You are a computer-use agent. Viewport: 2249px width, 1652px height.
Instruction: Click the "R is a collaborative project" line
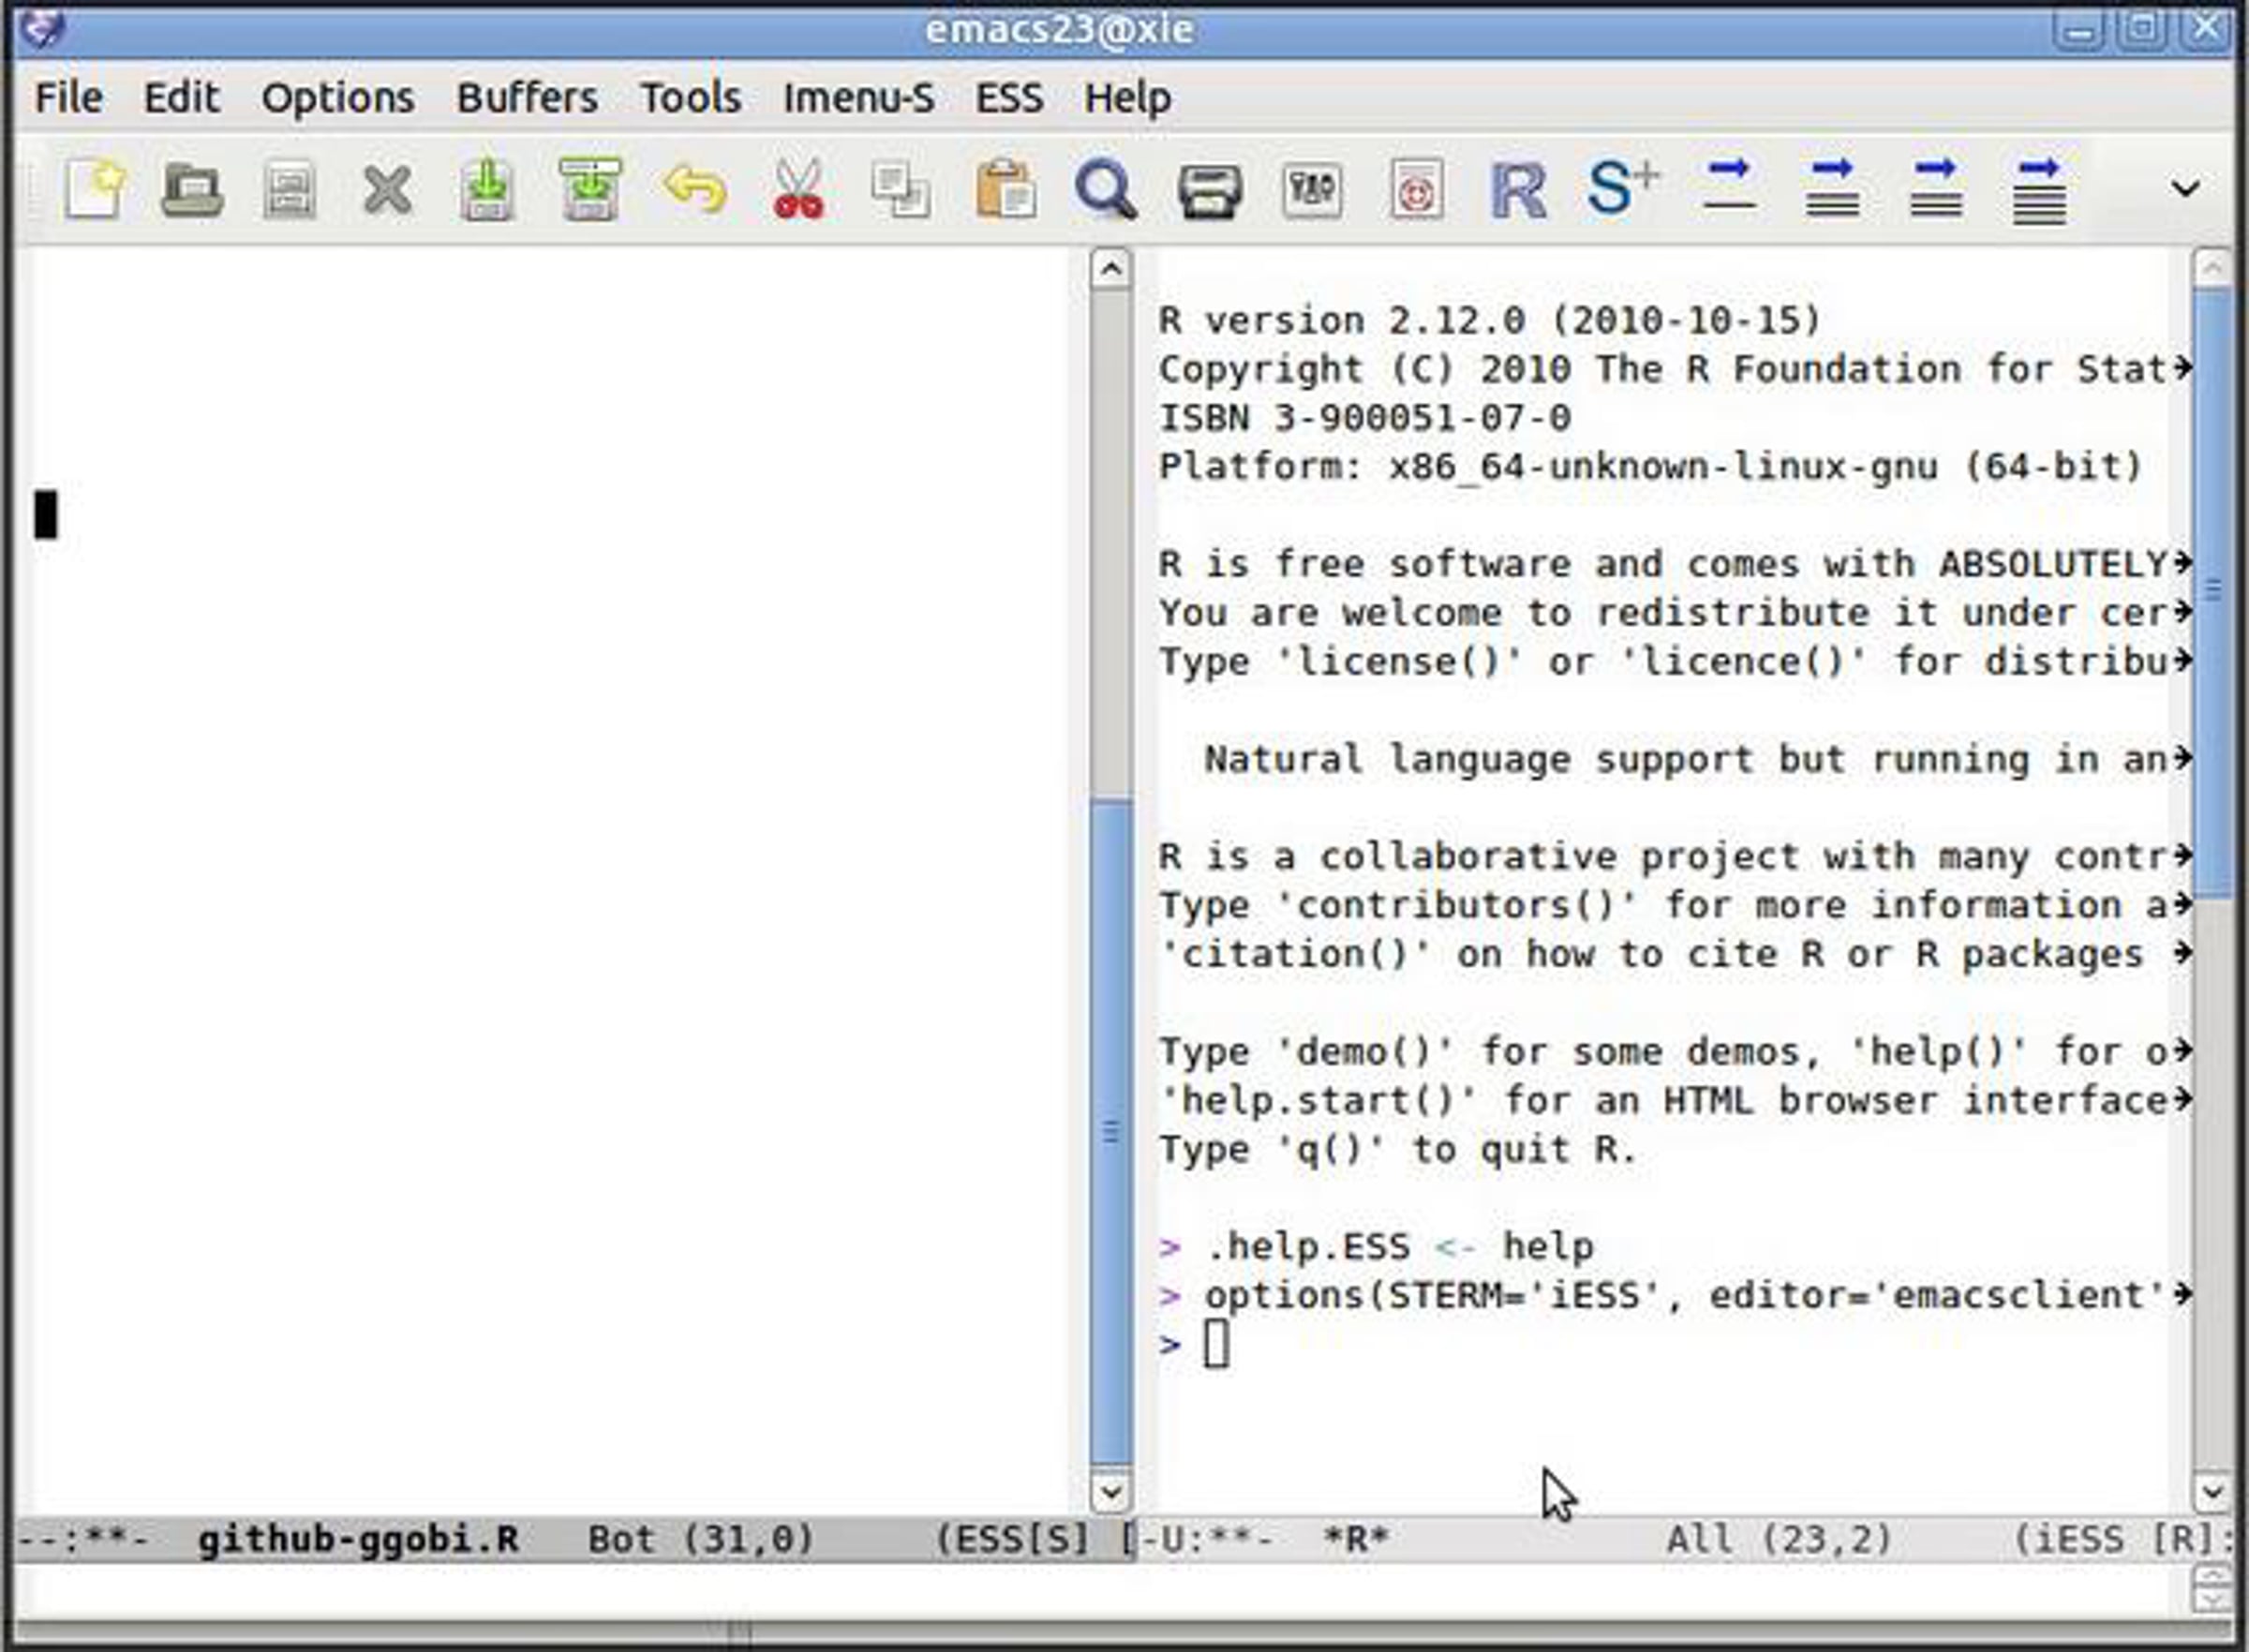click(1675, 857)
